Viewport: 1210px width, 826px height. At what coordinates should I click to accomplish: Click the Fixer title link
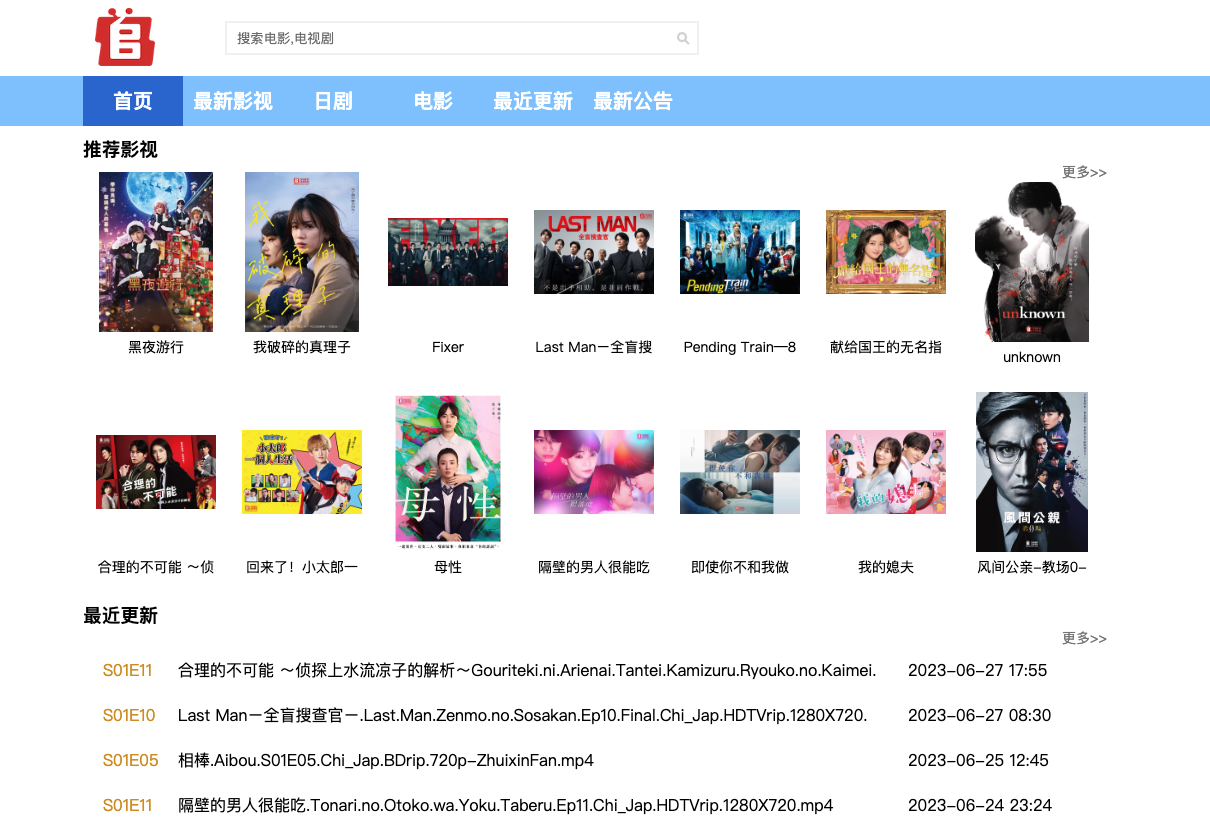[x=448, y=347]
